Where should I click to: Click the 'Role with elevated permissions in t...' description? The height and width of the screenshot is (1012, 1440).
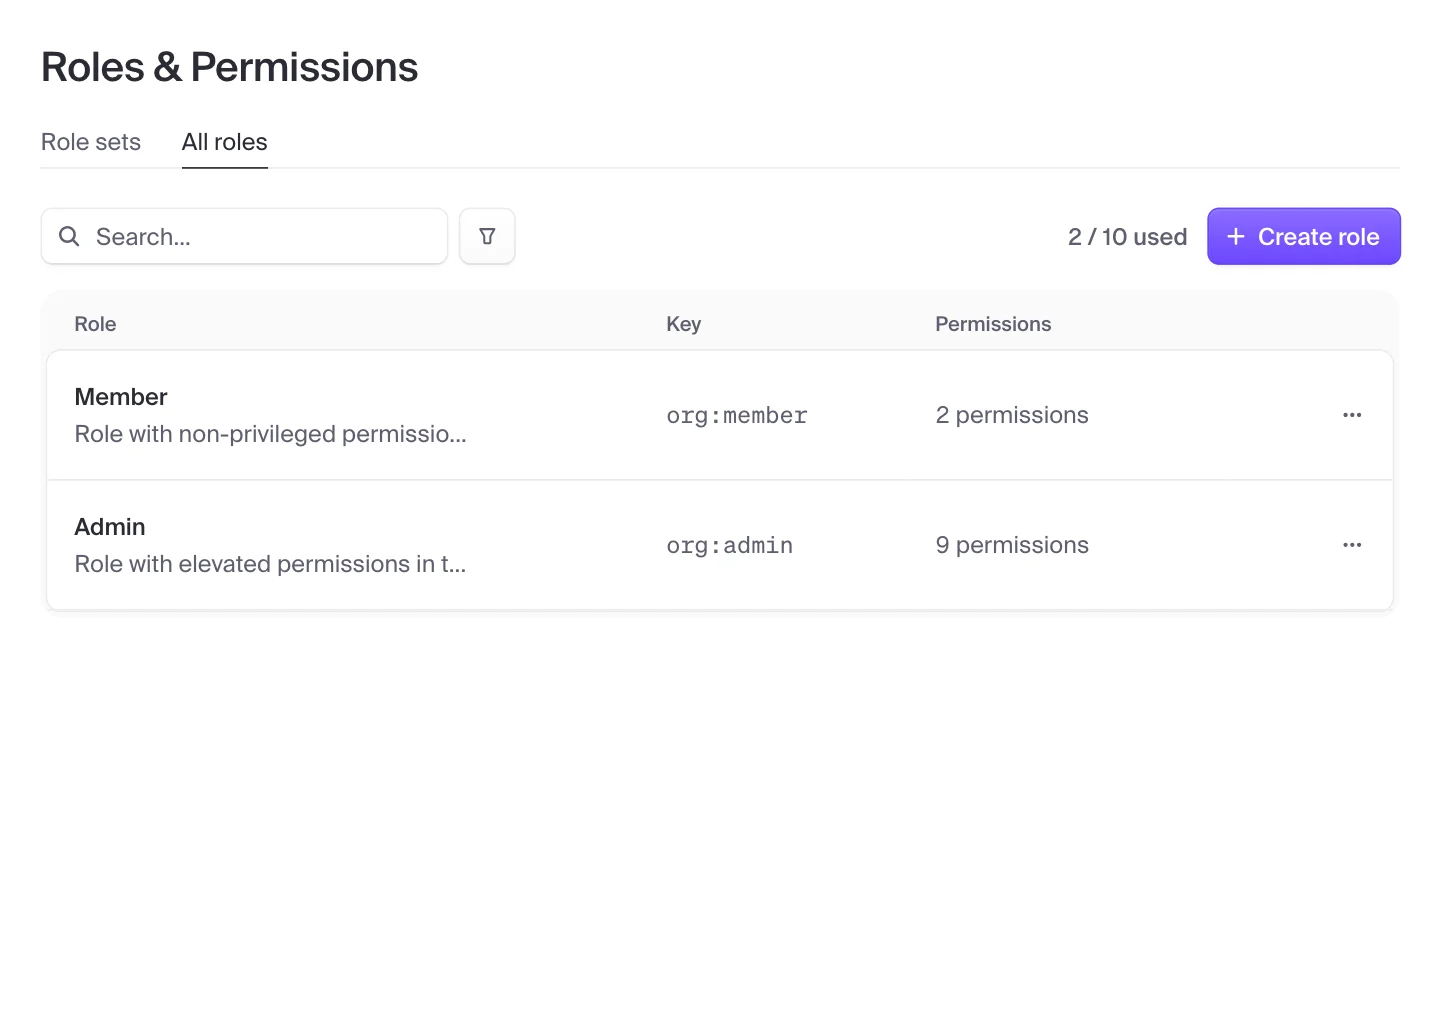[271, 564]
